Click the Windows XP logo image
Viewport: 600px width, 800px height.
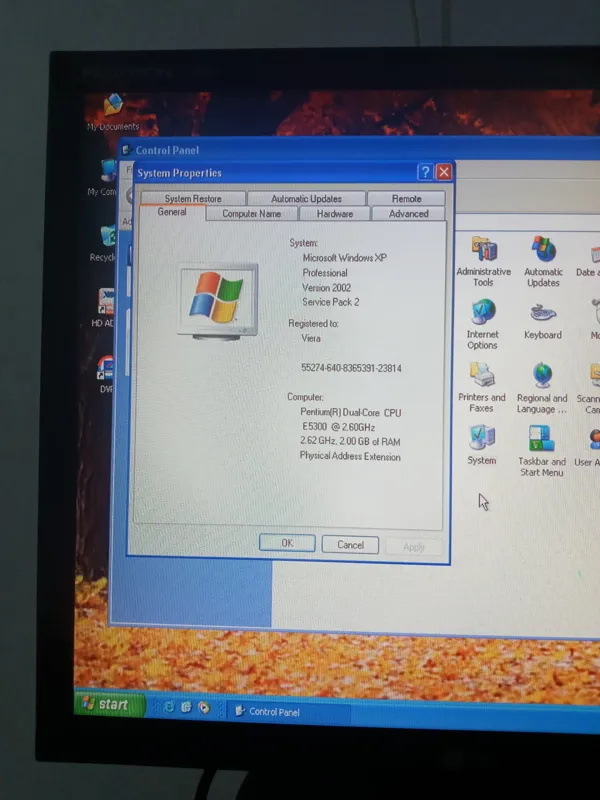coord(218,301)
